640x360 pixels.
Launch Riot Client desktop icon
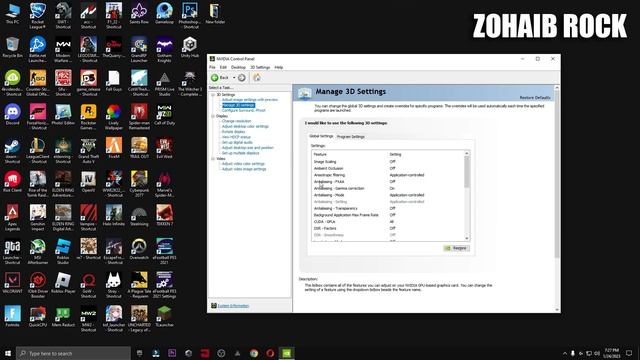(12, 182)
